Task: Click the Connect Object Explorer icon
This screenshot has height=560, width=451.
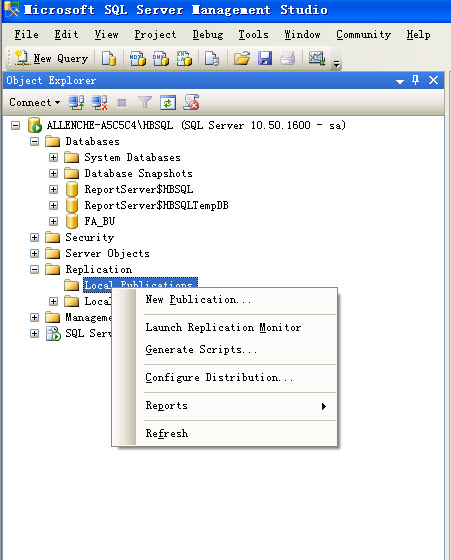Action: pyautogui.click(x=76, y=102)
